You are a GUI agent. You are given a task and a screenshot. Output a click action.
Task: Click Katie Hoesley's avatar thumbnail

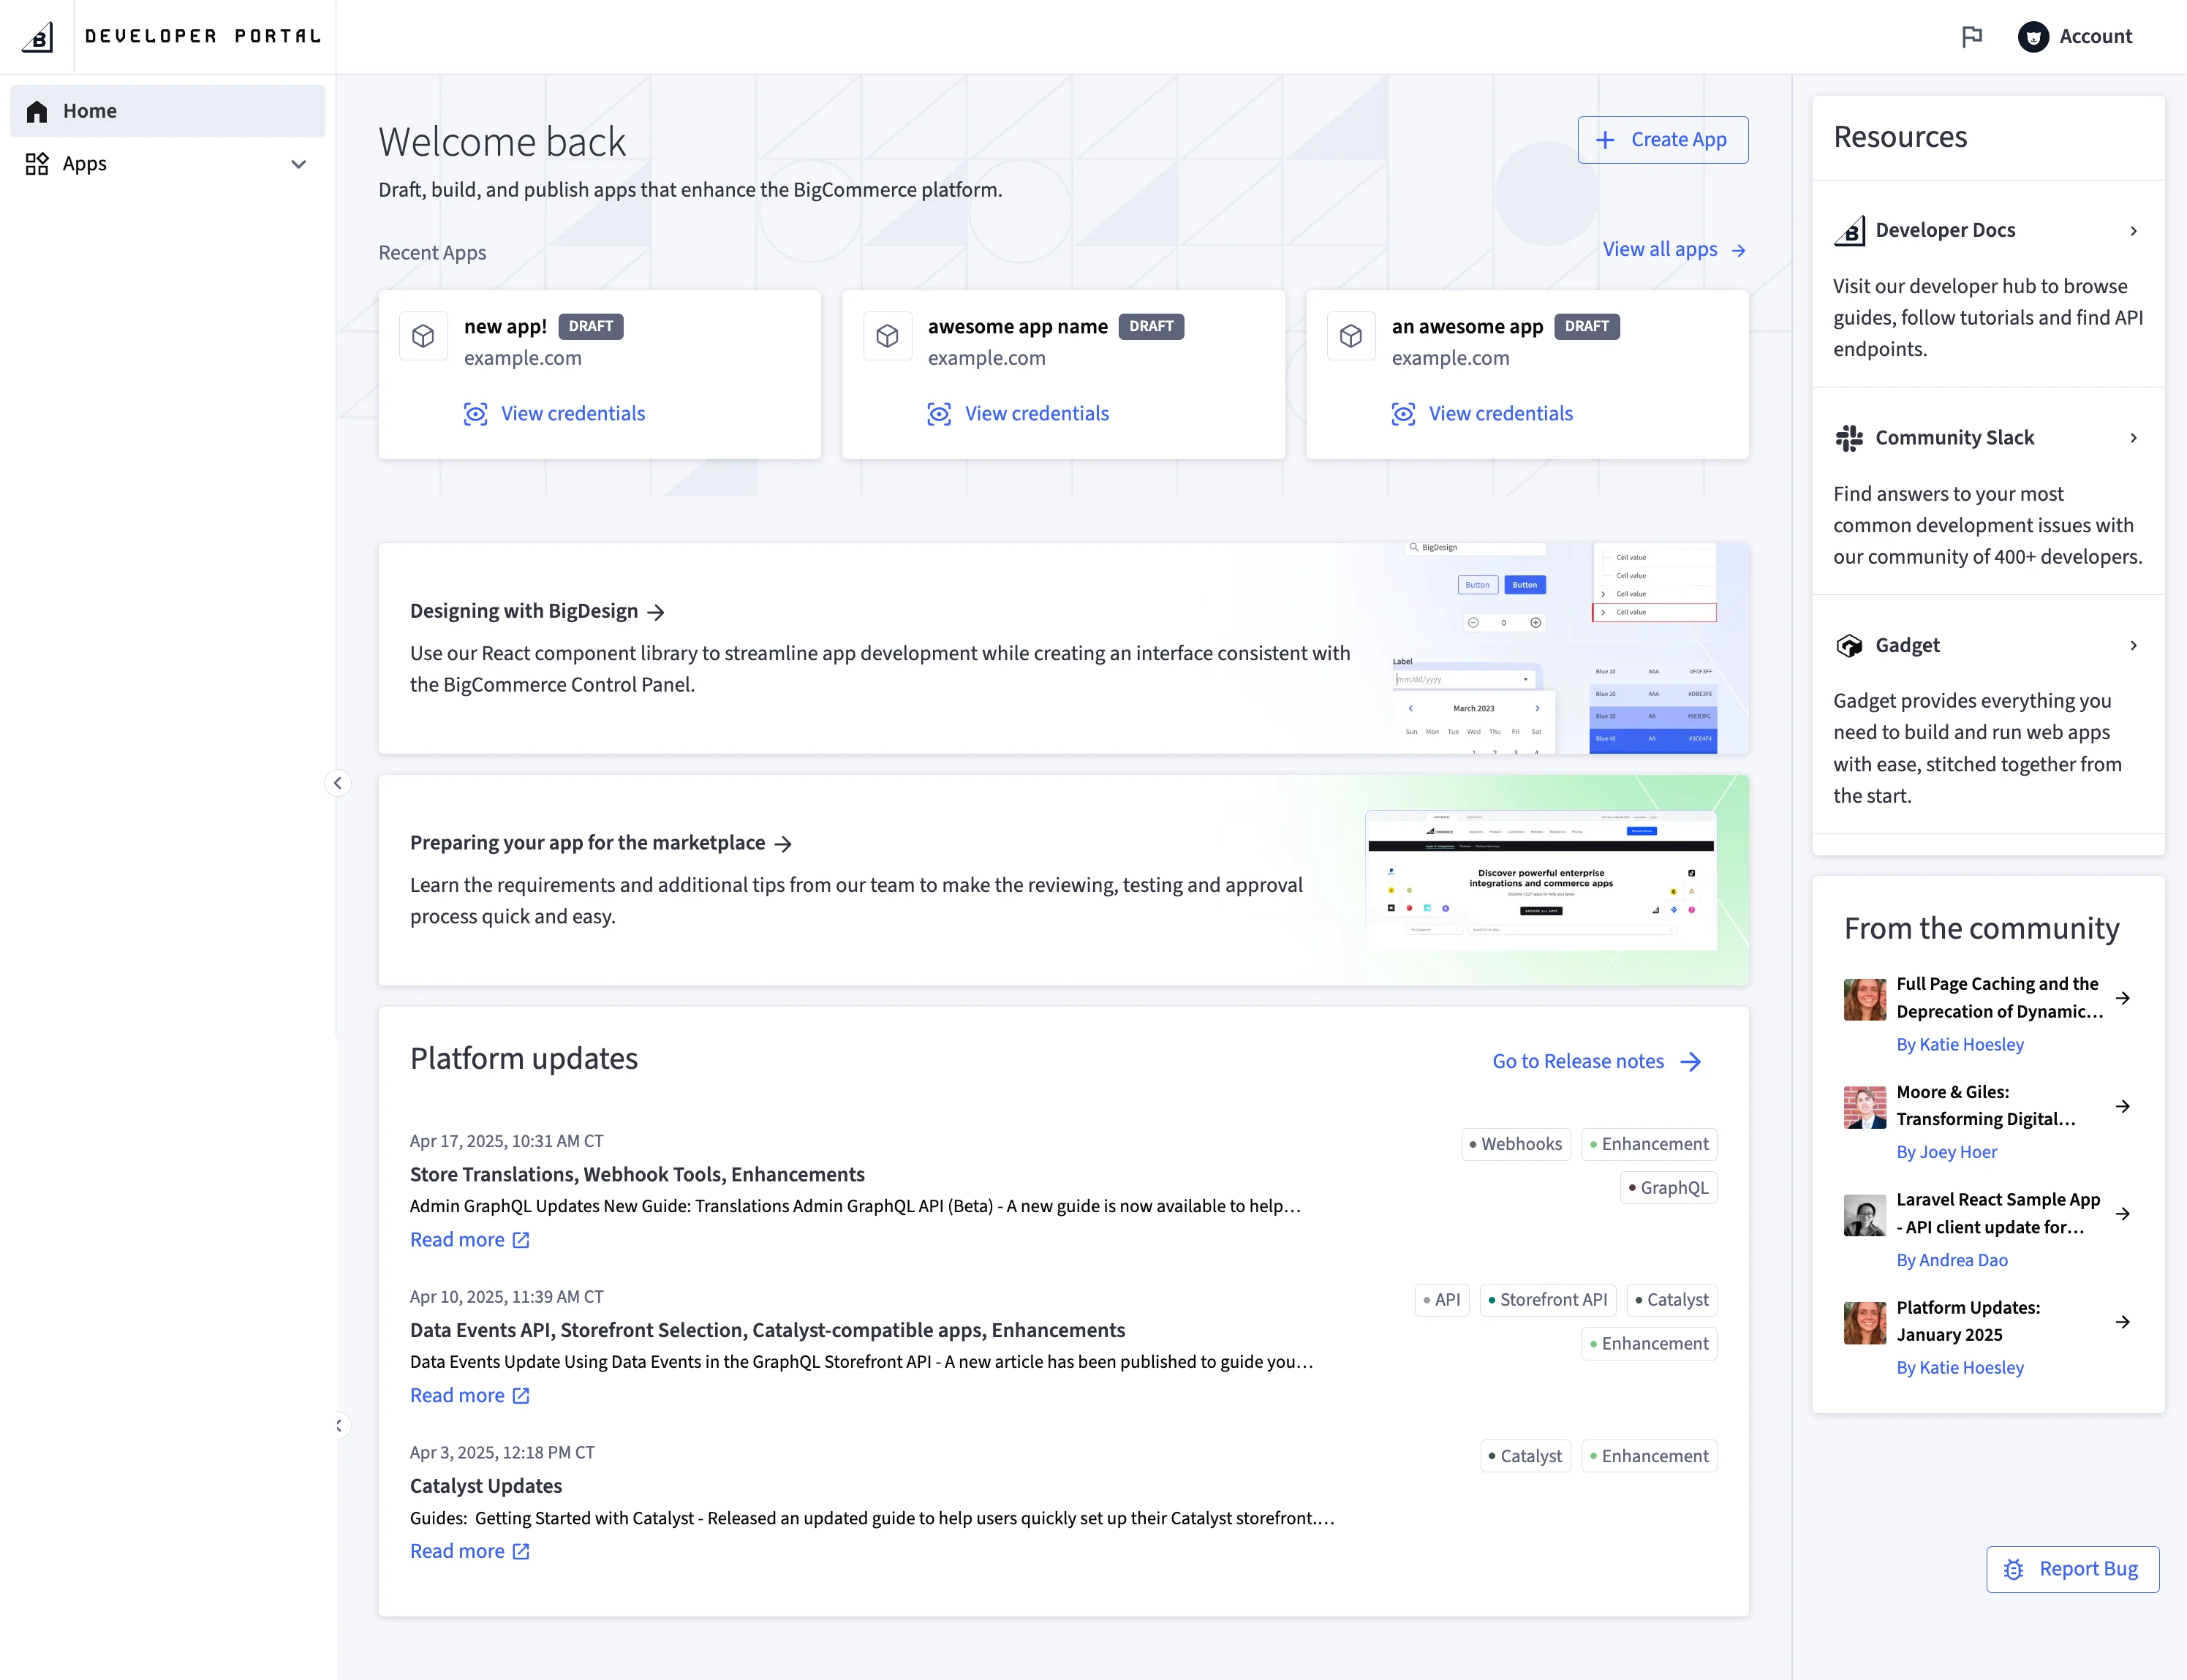pos(1864,998)
